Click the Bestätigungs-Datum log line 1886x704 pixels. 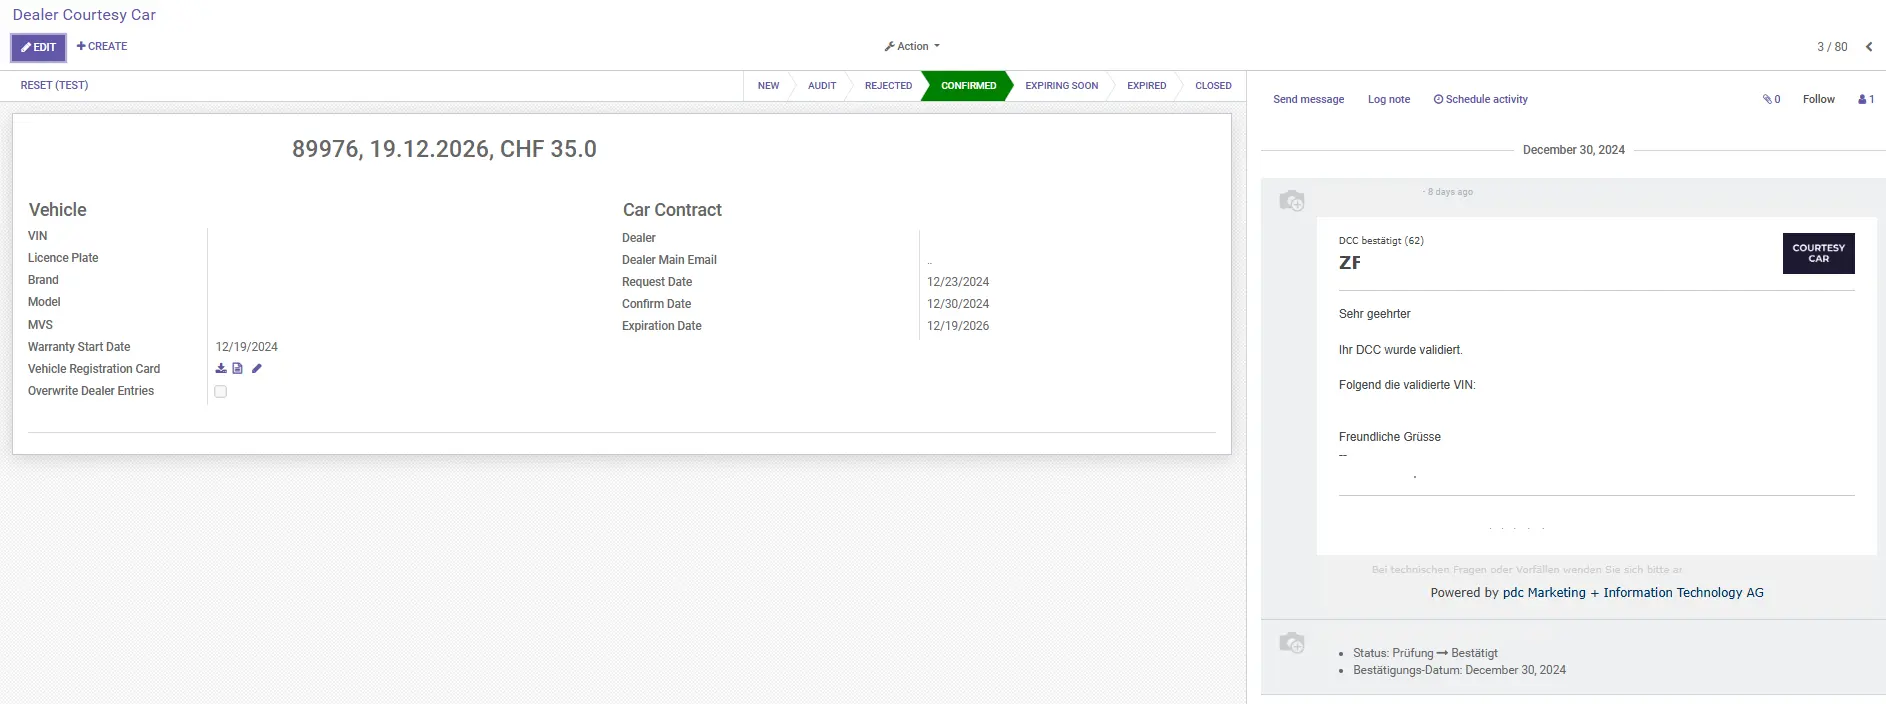click(x=1459, y=670)
